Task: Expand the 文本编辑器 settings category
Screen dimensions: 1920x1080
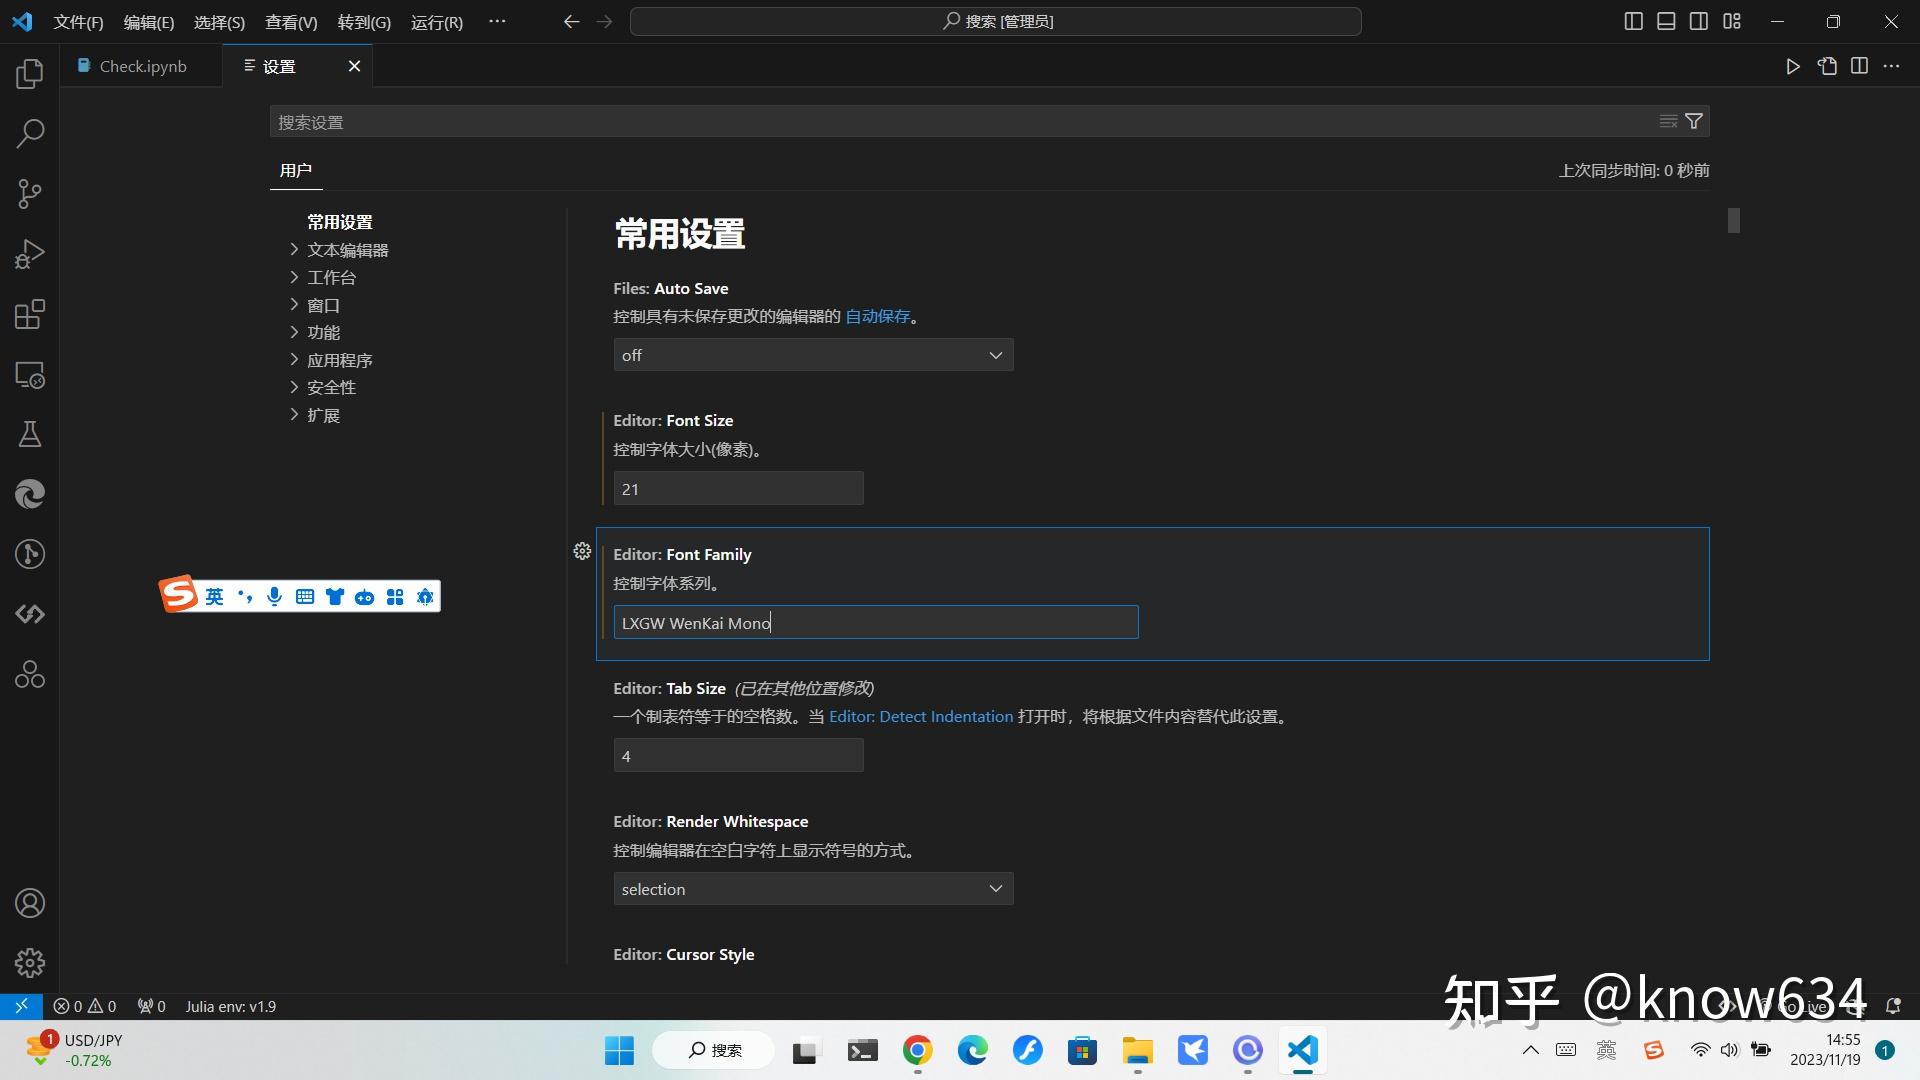Action: (347, 249)
